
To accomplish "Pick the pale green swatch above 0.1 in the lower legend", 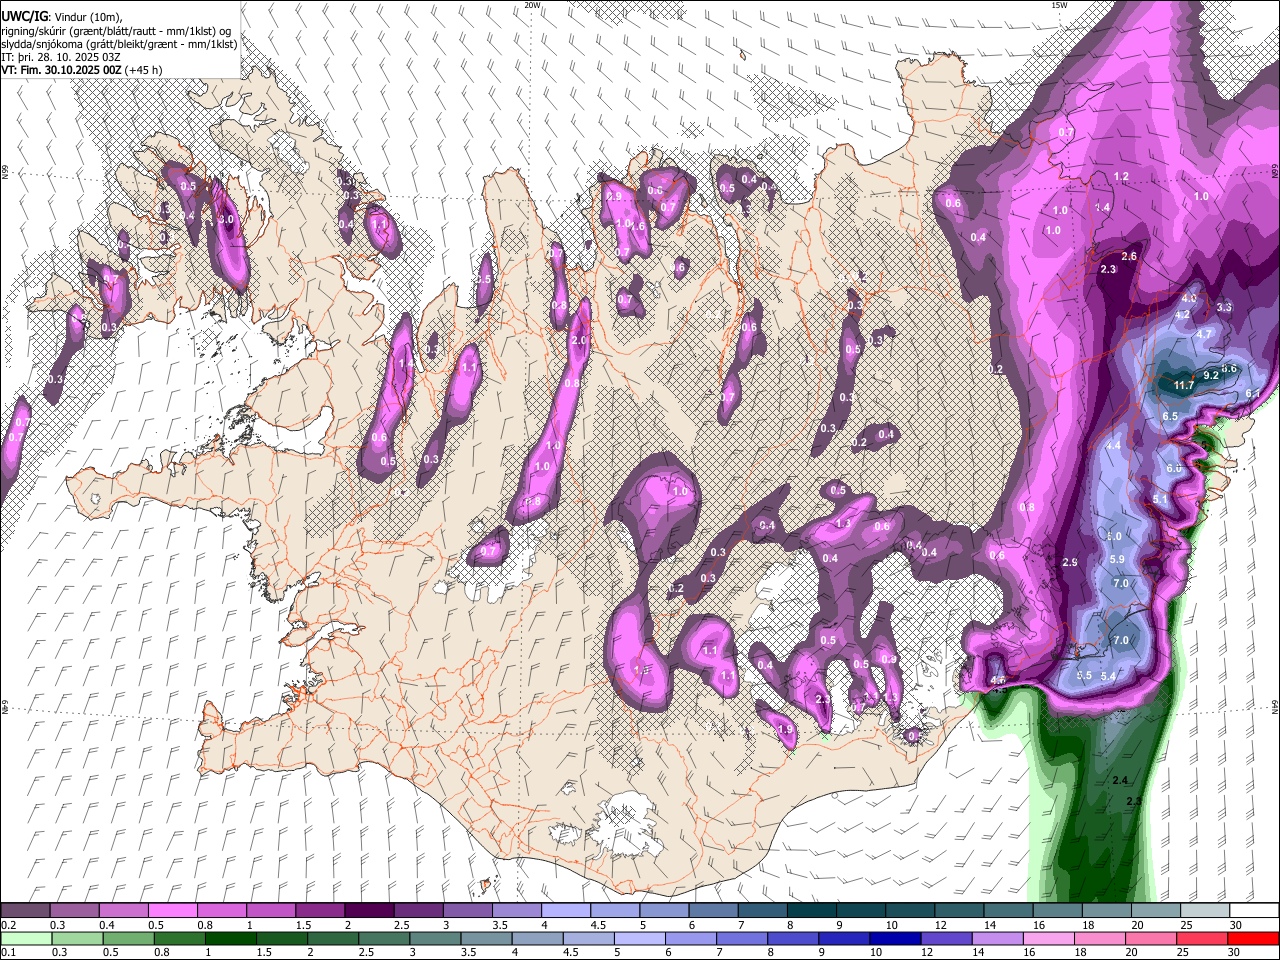I will point(25,938).
